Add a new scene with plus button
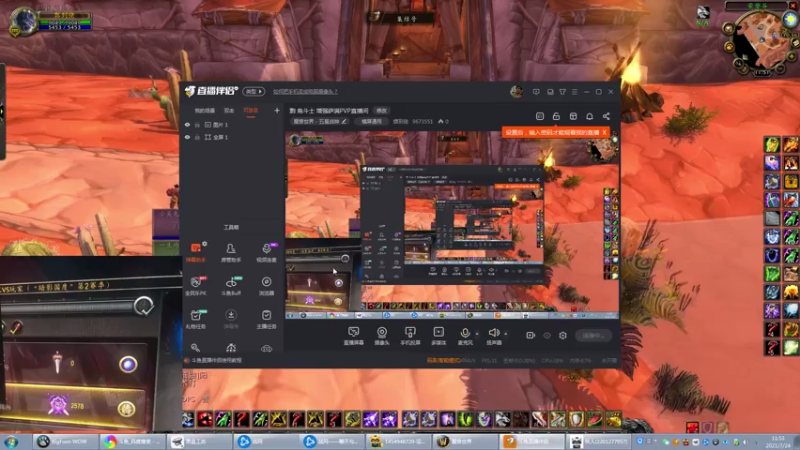 click(277, 110)
